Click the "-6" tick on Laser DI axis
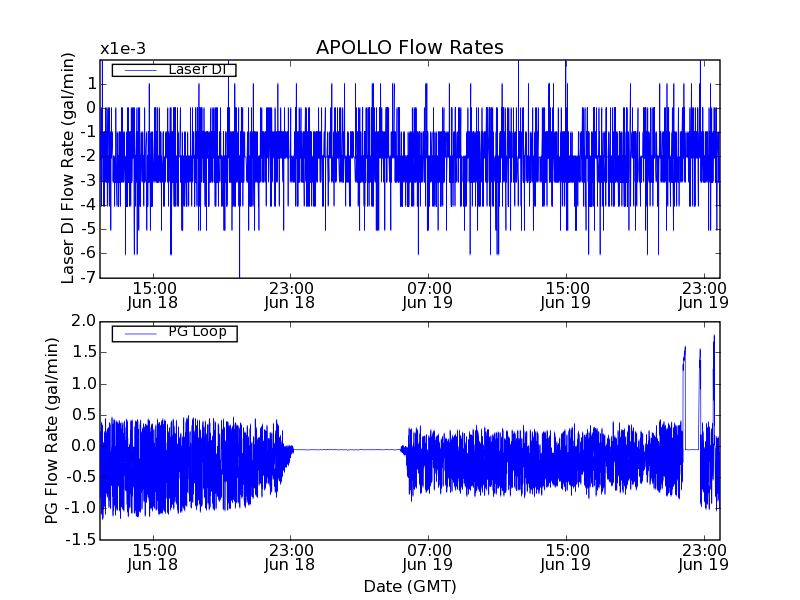 coord(88,253)
